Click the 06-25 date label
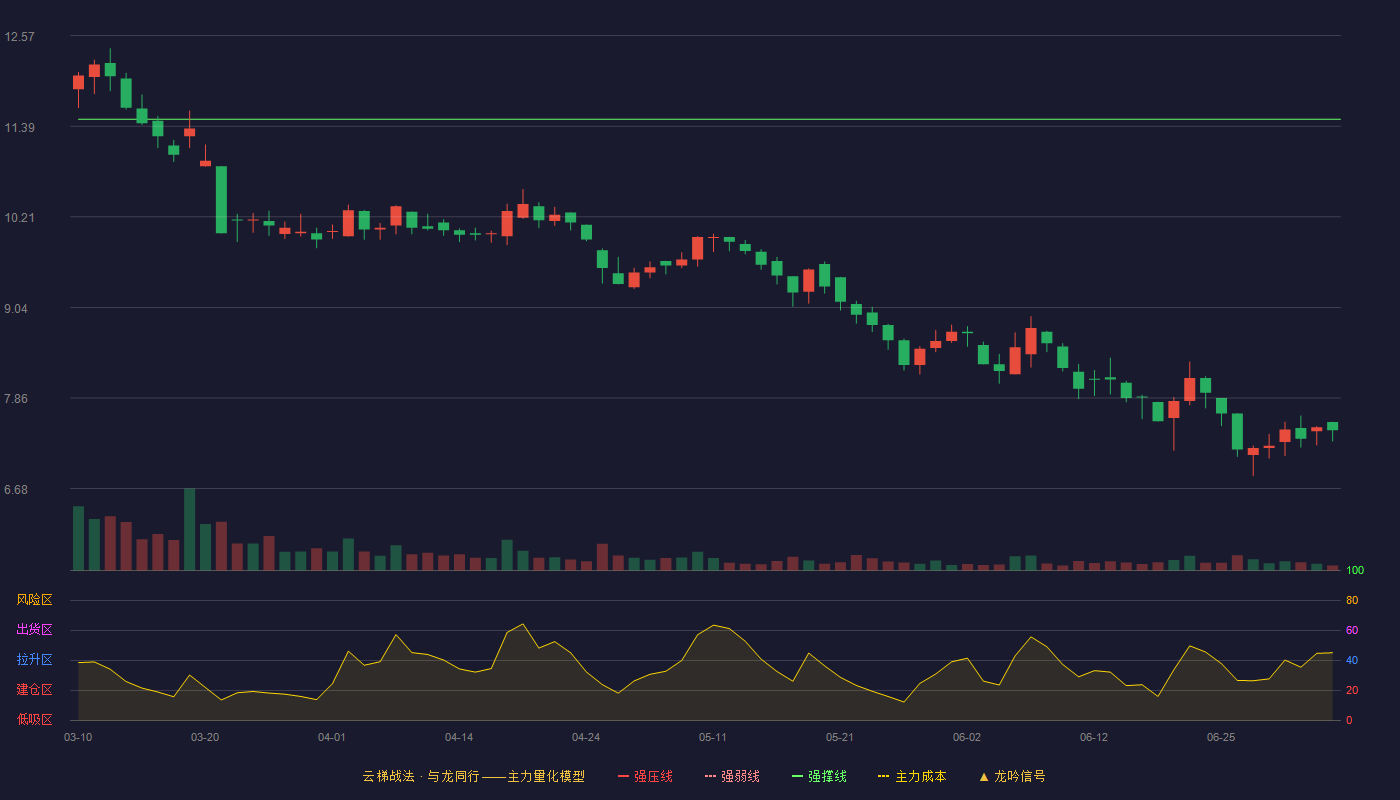The image size is (1400, 800). (1221, 737)
